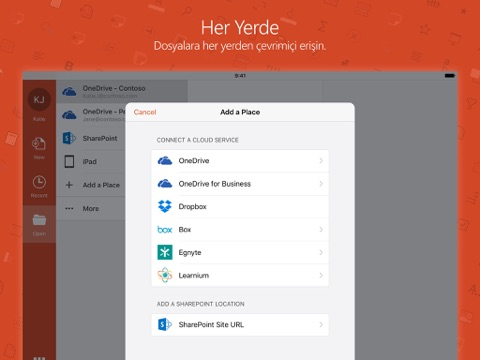Click the Egnyte logo icon
Viewport: 480px width, 360px height.
pyautogui.click(x=165, y=252)
